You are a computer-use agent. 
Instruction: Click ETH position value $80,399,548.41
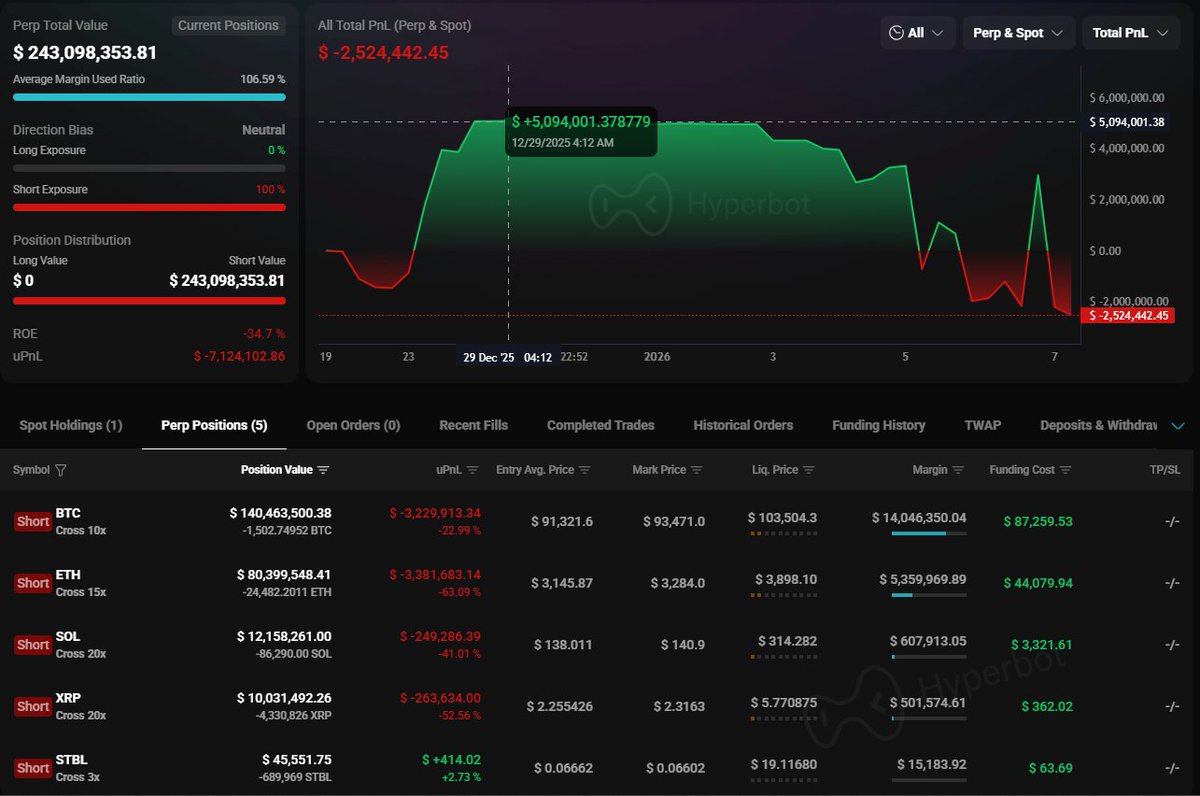[284, 575]
